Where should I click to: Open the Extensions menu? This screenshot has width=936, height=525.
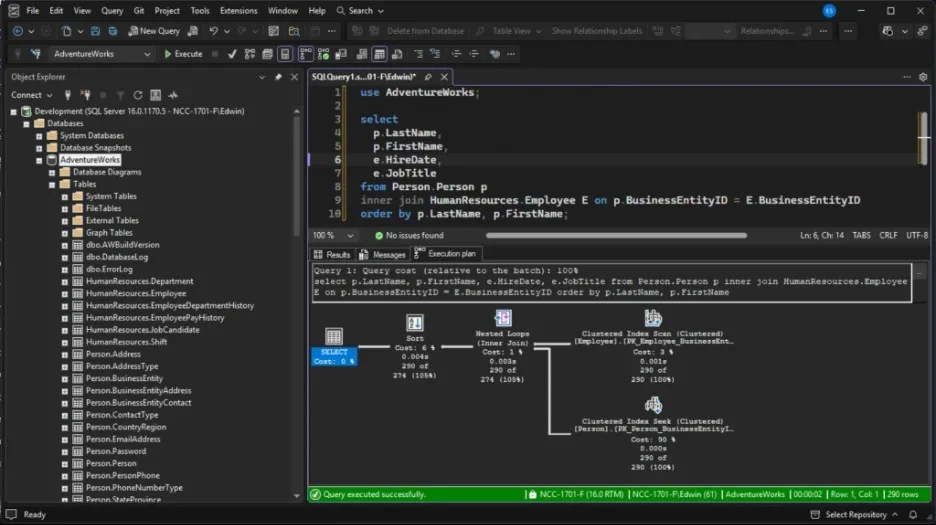[238, 11]
